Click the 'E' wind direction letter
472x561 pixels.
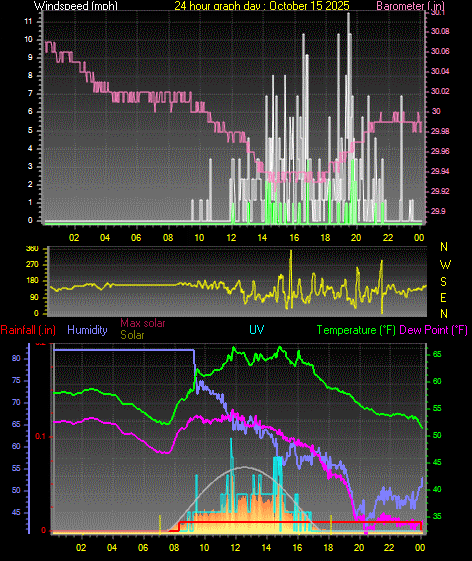coord(443,298)
